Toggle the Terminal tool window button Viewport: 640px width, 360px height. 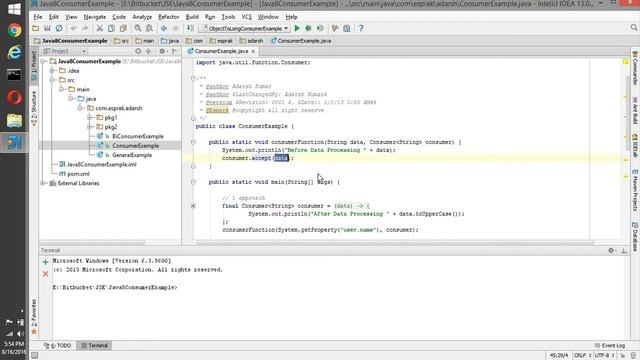point(94,346)
